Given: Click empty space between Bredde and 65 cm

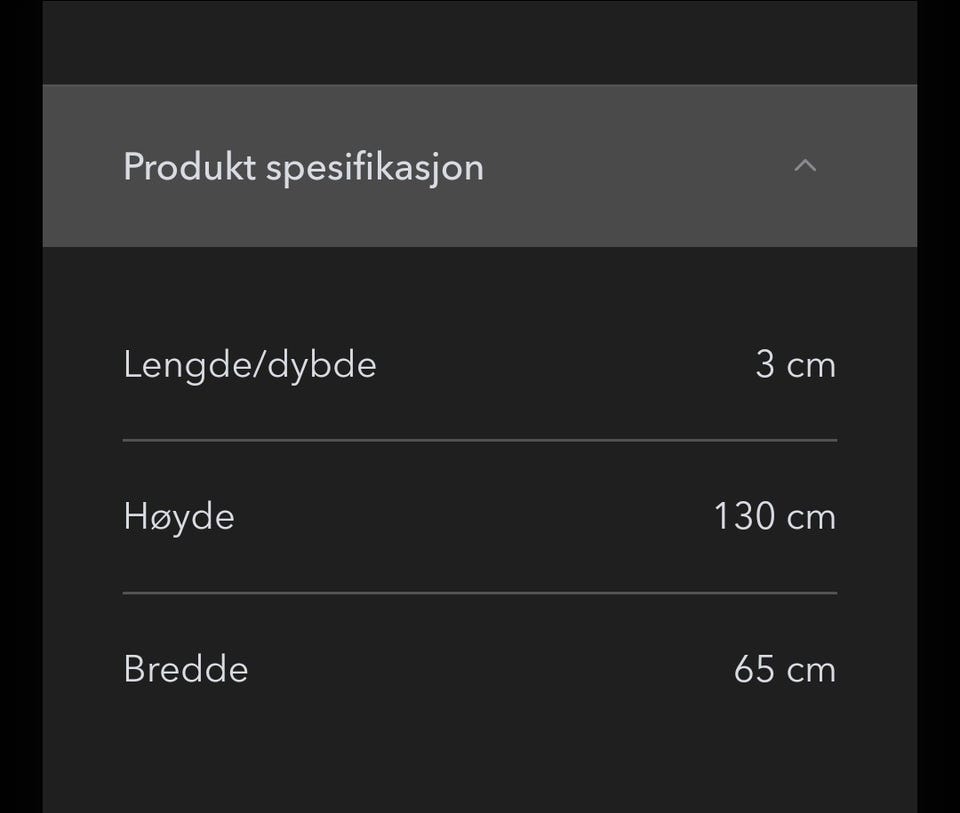Looking at the screenshot, I should 490,669.
